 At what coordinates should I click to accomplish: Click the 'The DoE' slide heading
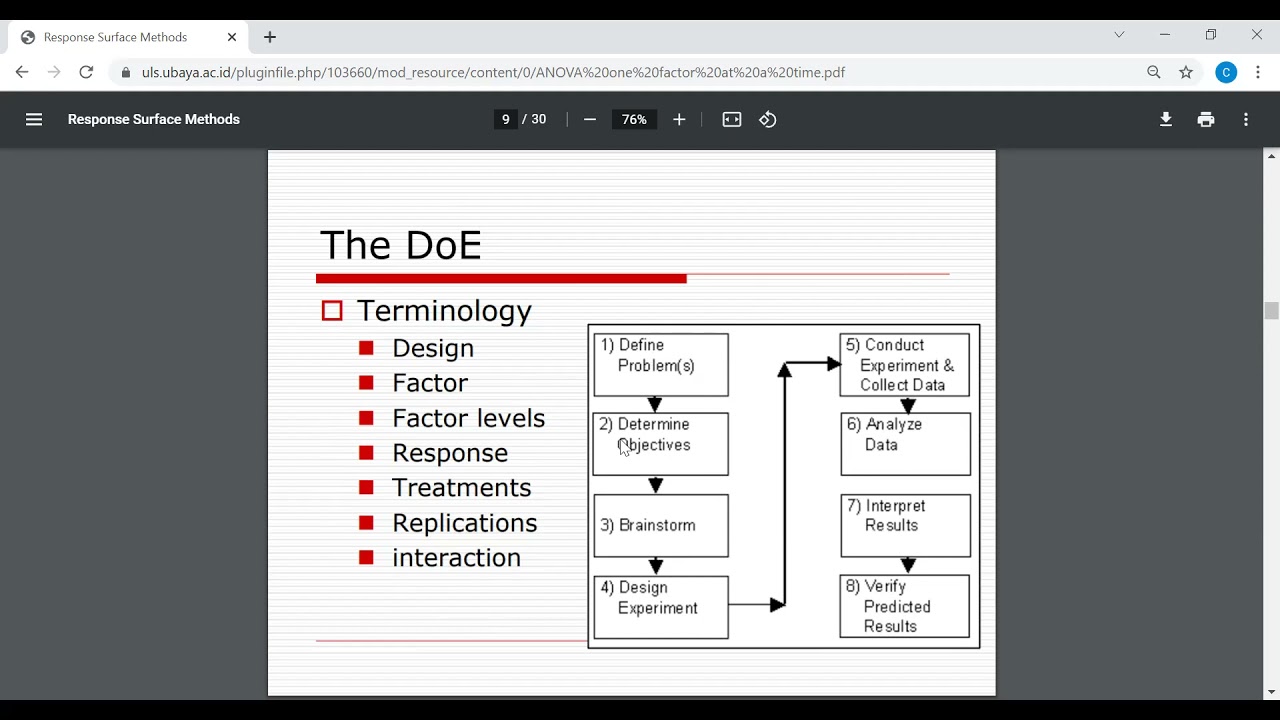[400, 245]
